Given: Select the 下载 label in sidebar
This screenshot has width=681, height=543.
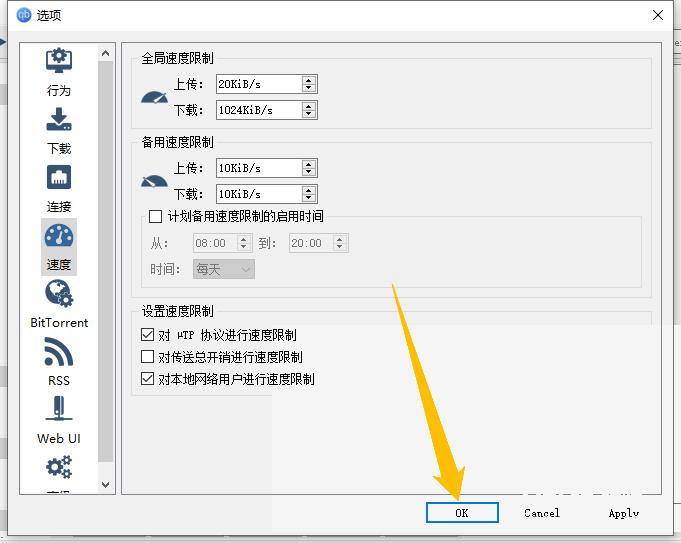Looking at the screenshot, I should [x=59, y=149].
